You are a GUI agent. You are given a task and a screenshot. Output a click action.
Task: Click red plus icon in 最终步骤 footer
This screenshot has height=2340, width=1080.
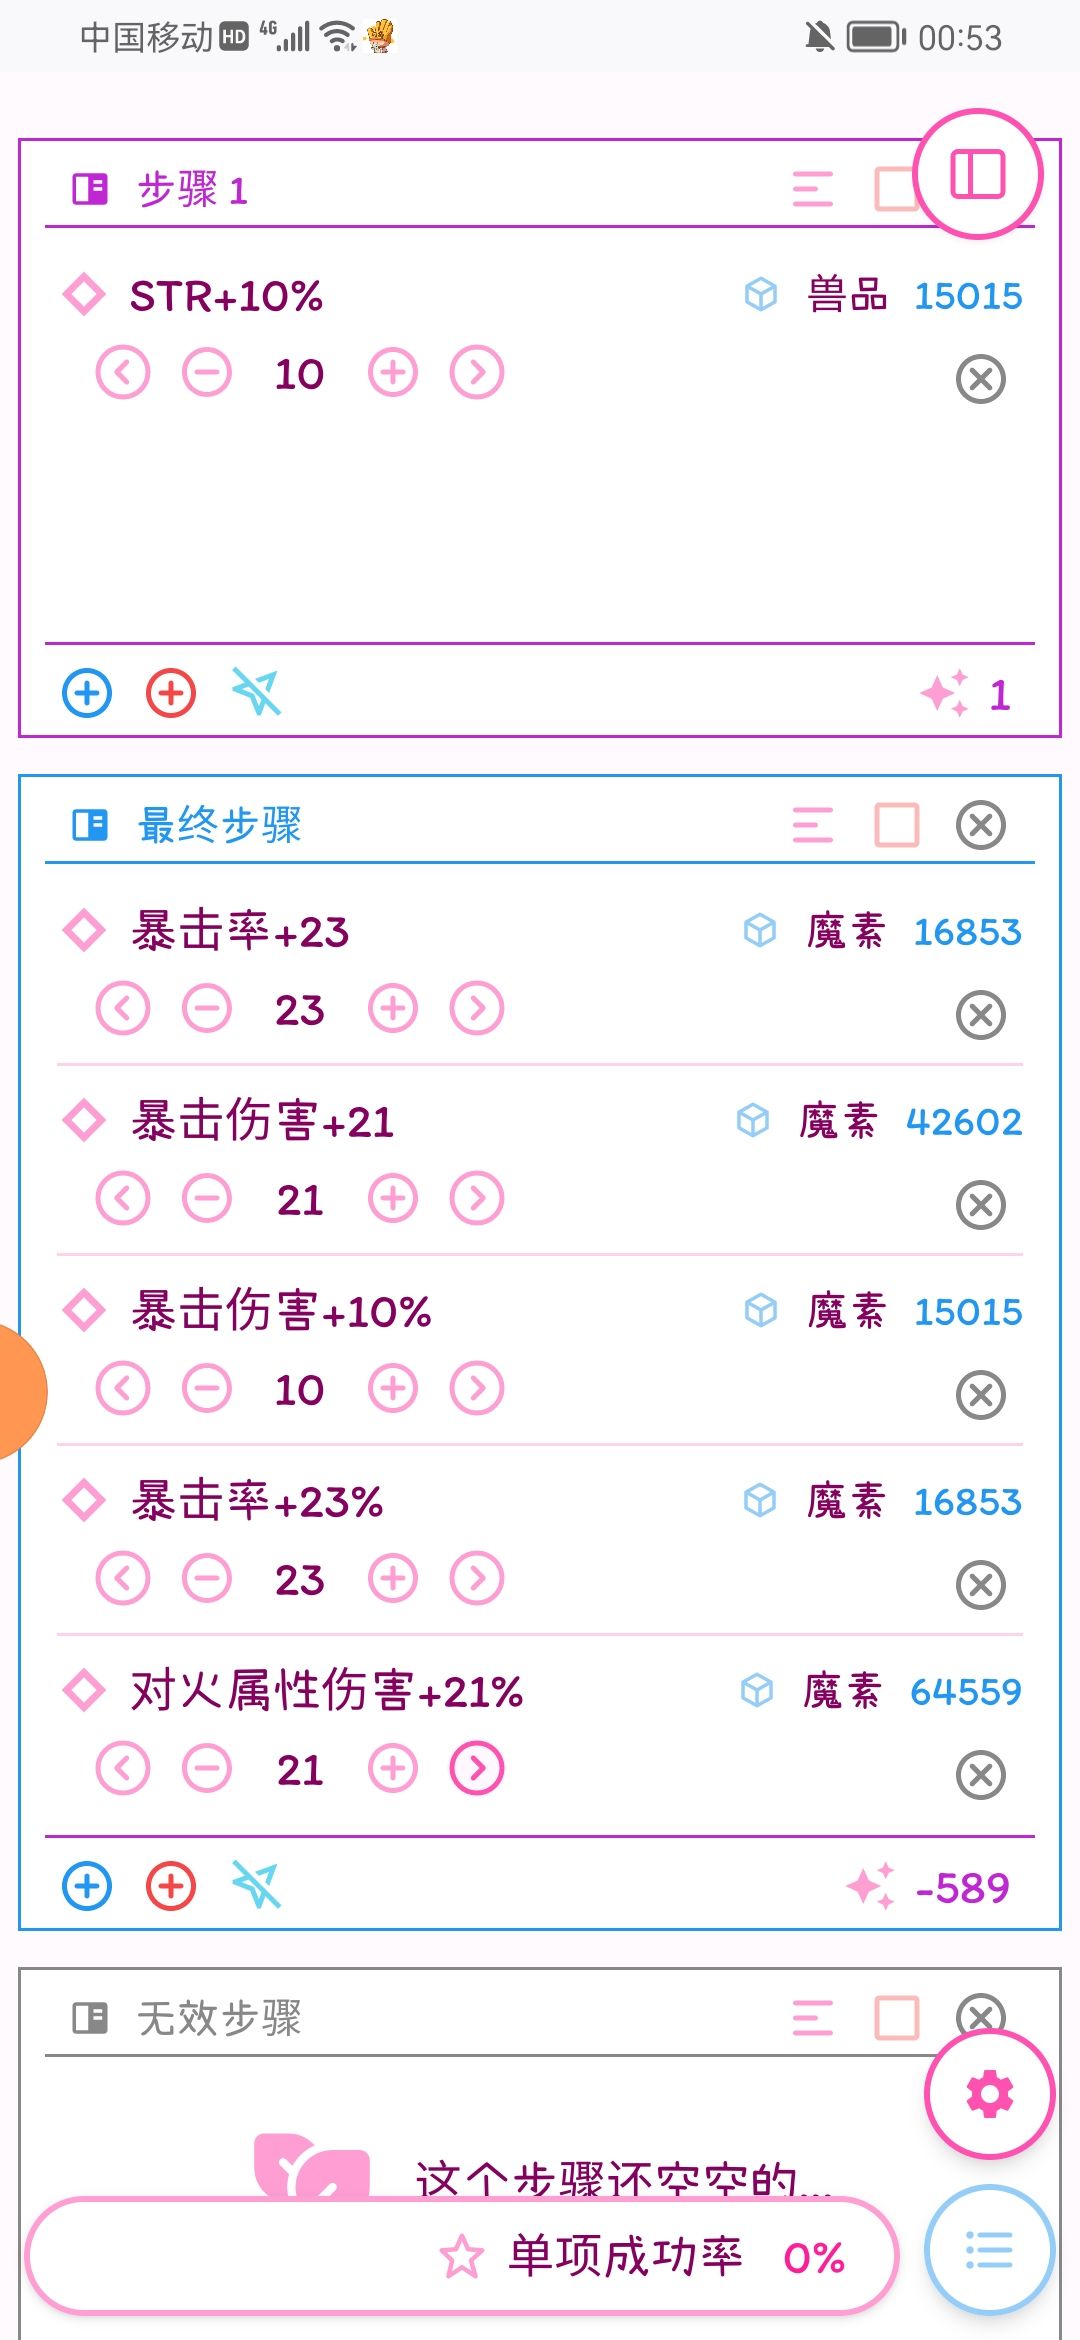171,1887
